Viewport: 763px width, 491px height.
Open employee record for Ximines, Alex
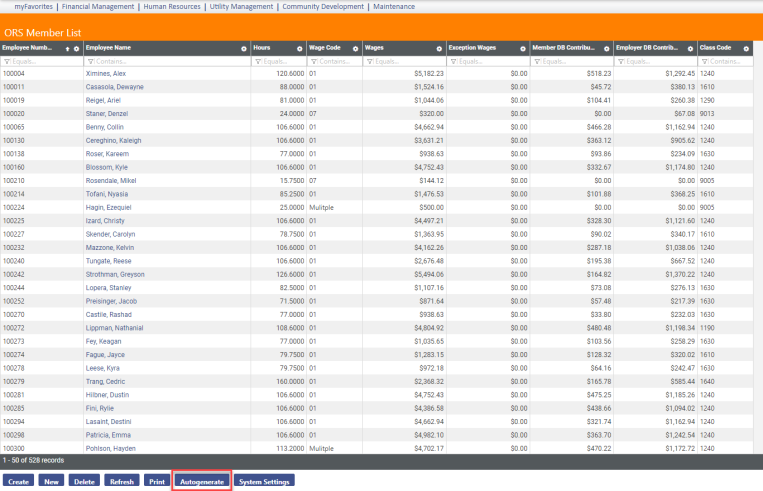click(x=106, y=74)
